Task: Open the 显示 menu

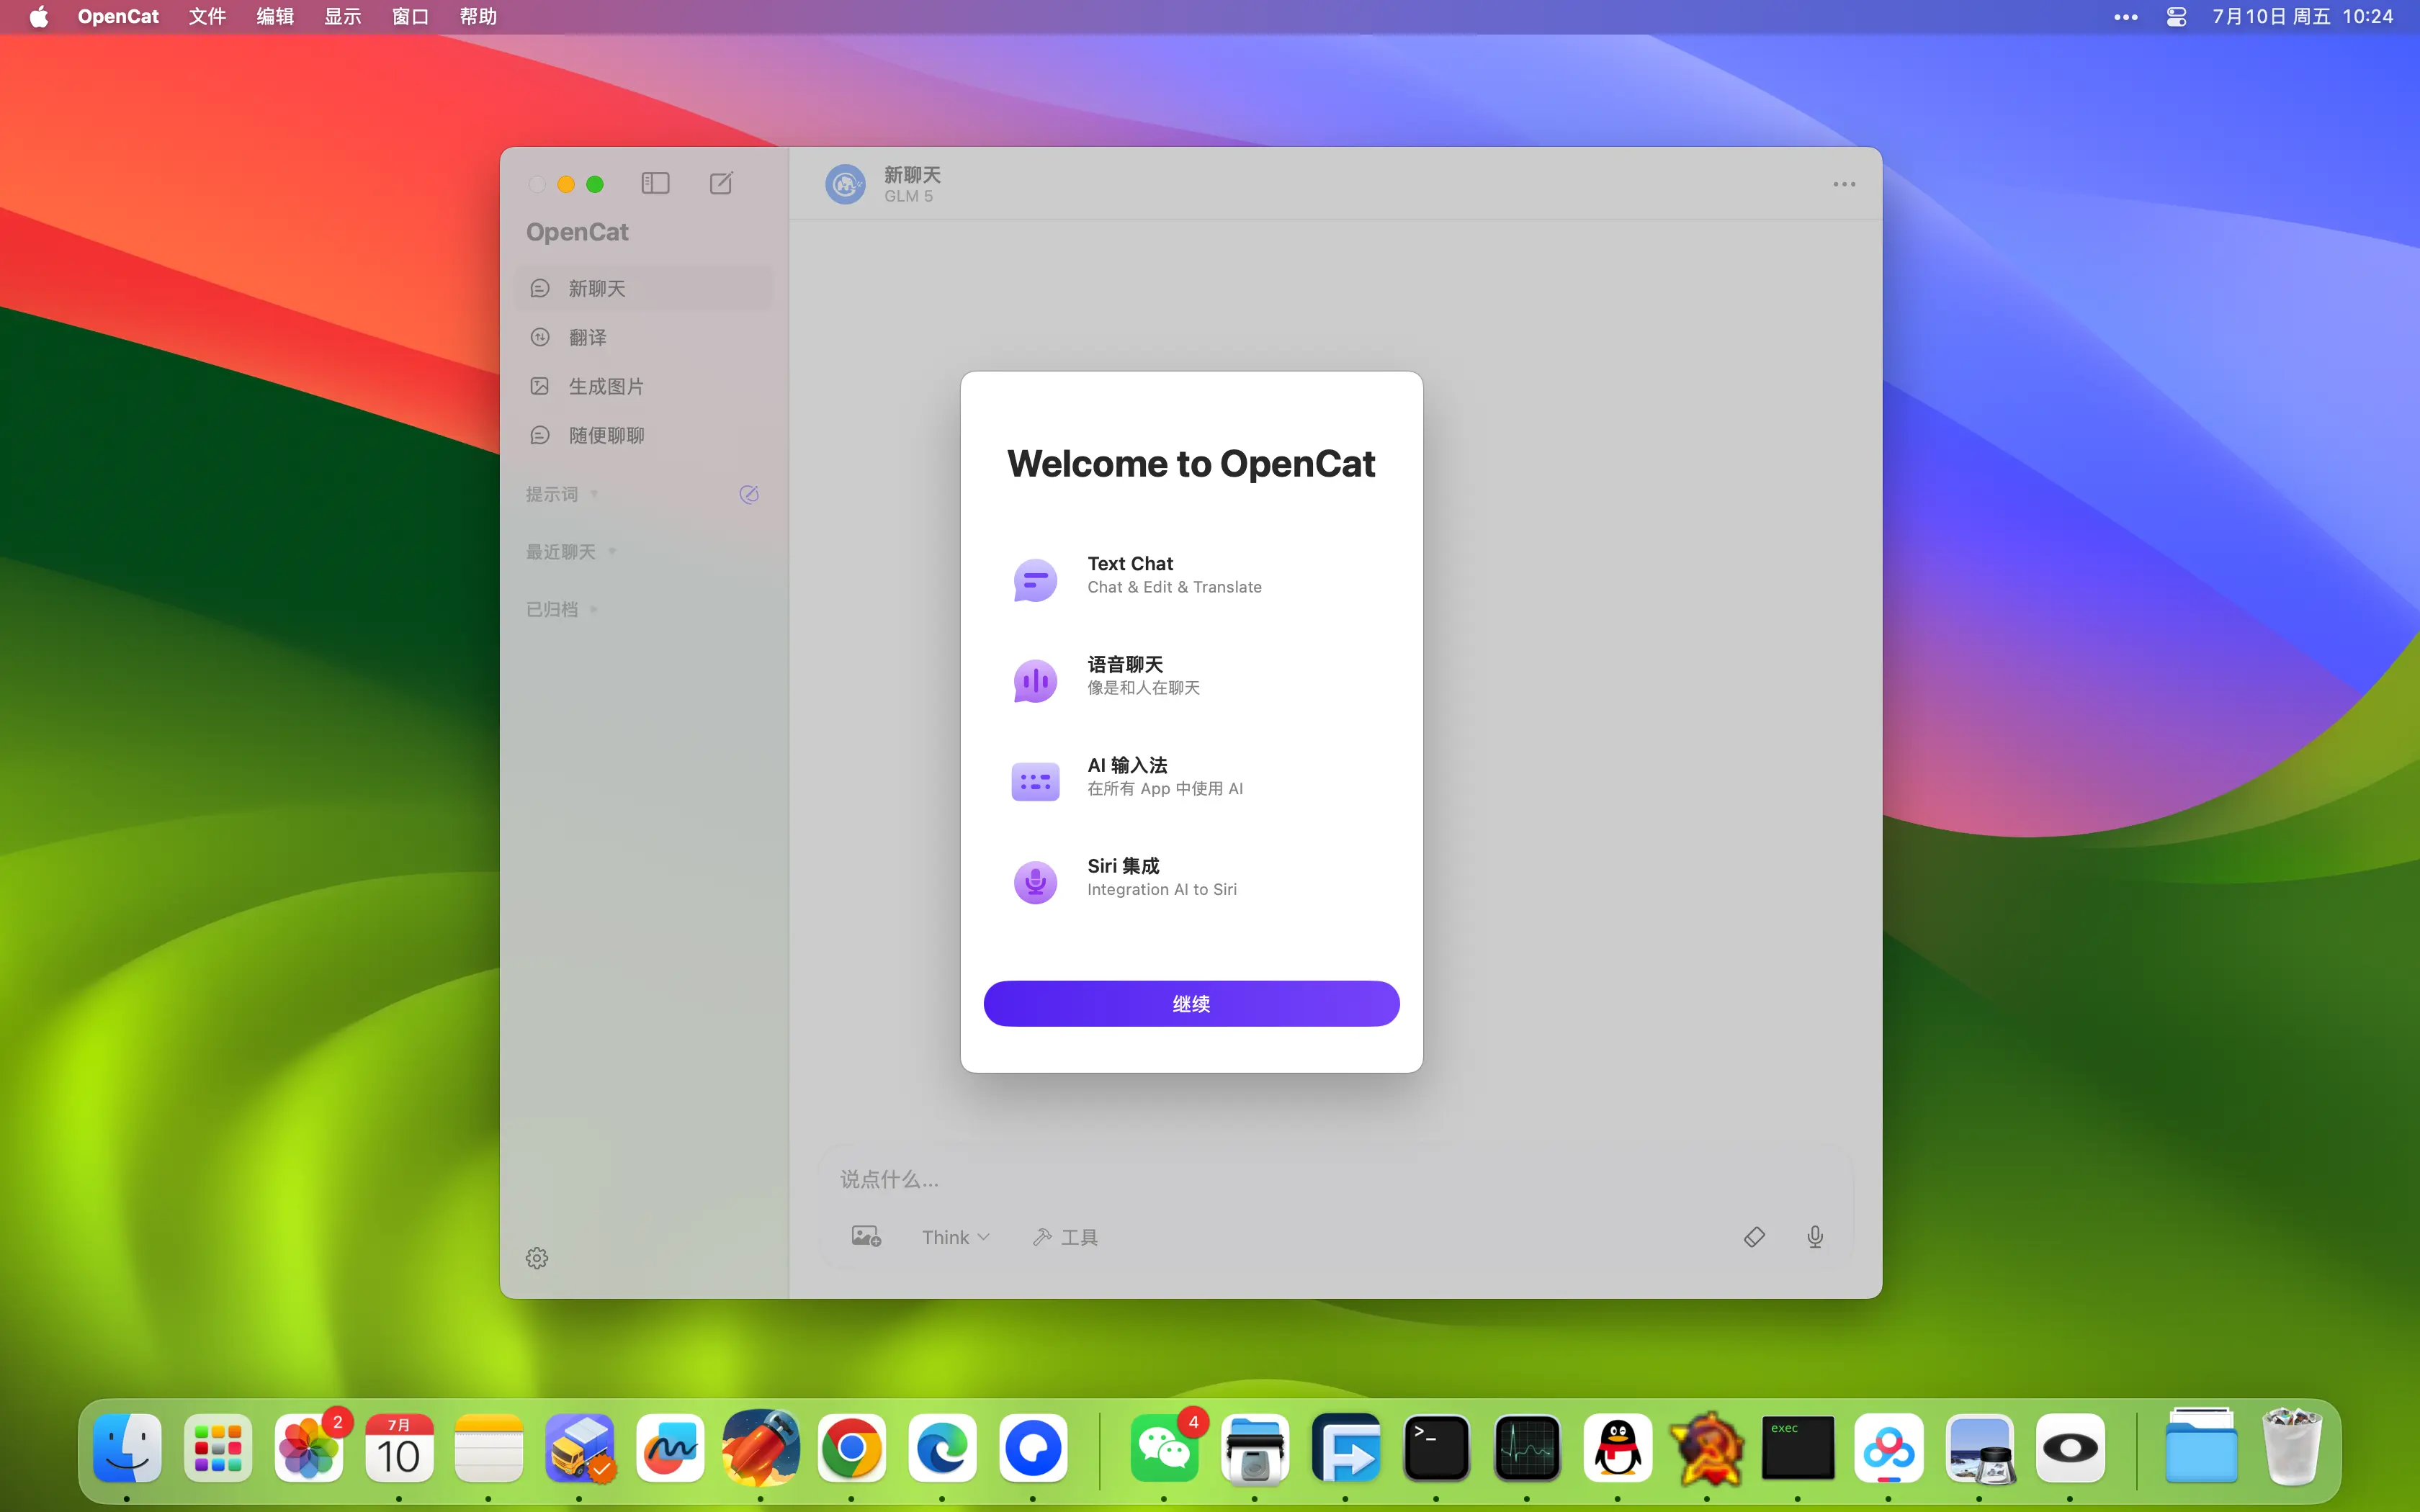Action: pyautogui.click(x=342, y=17)
